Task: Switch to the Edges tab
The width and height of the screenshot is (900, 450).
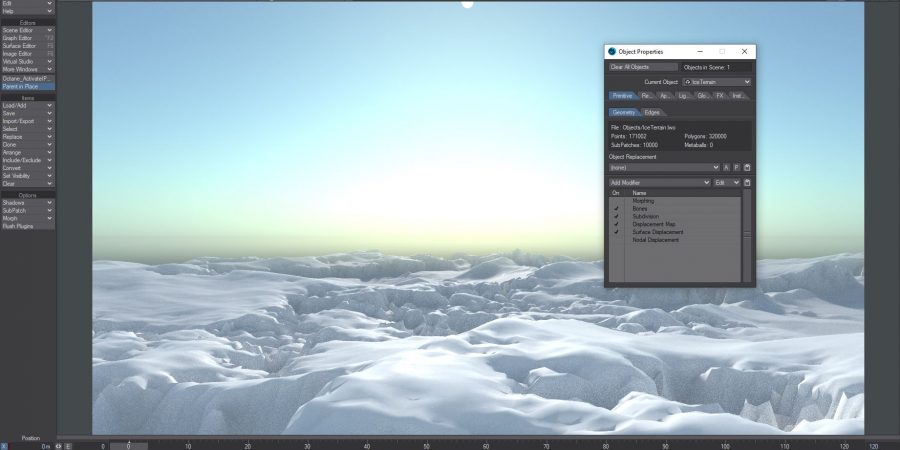Action: [652, 112]
